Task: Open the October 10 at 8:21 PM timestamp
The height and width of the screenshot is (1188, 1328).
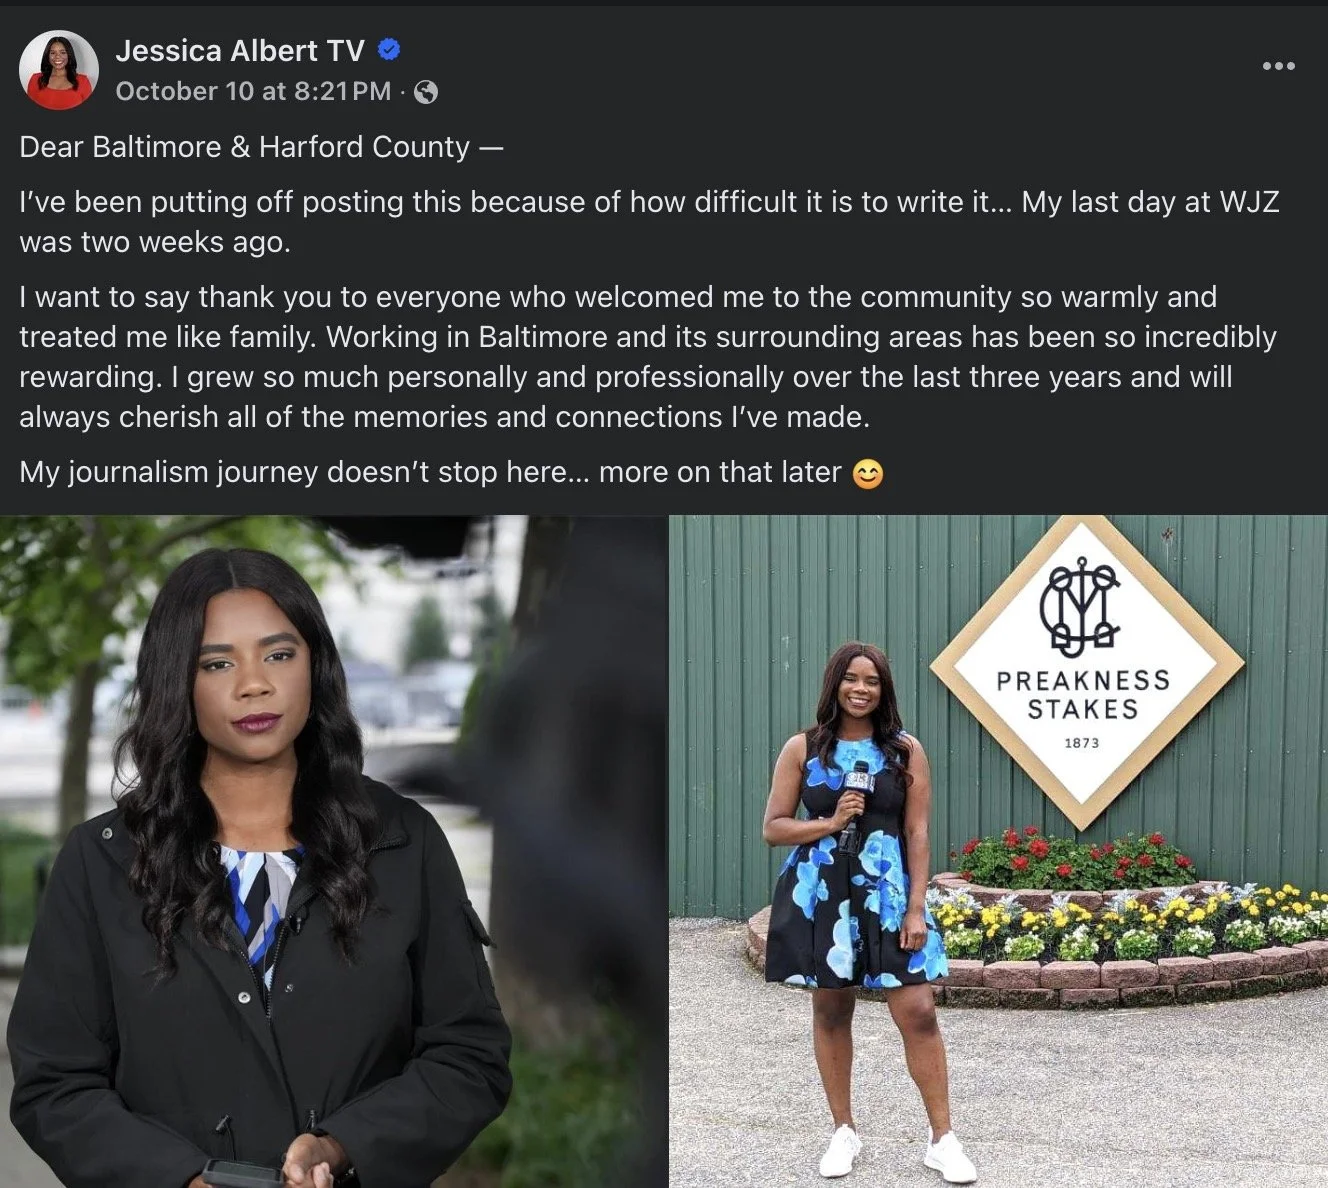Action: [253, 91]
